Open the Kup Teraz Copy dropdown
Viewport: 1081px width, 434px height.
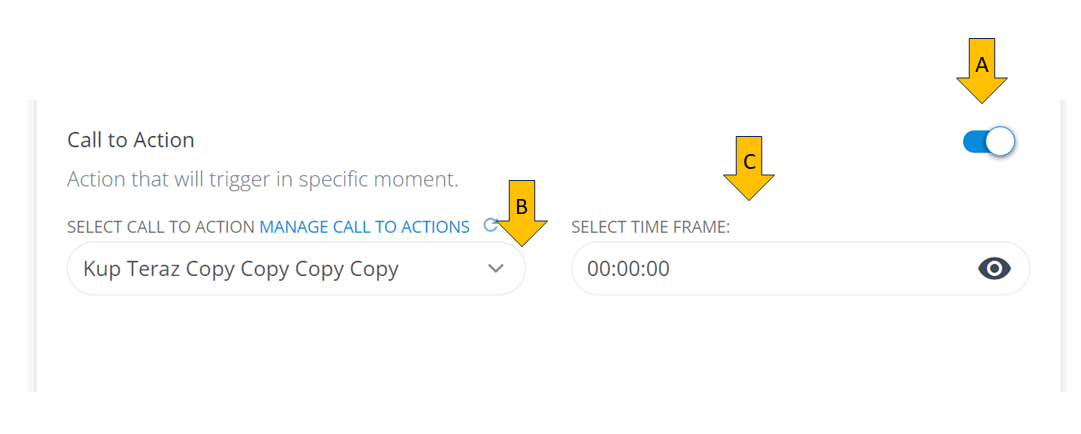pos(295,269)
